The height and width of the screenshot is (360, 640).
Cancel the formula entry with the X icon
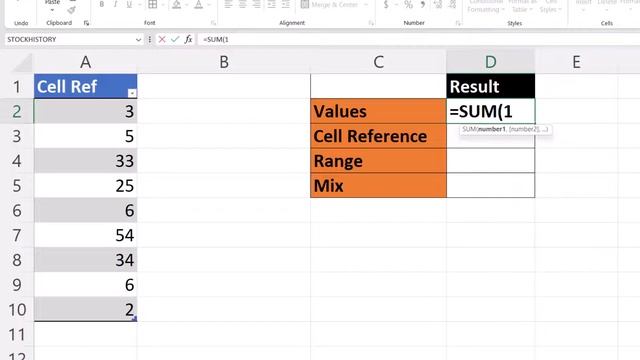click(162, 40)
